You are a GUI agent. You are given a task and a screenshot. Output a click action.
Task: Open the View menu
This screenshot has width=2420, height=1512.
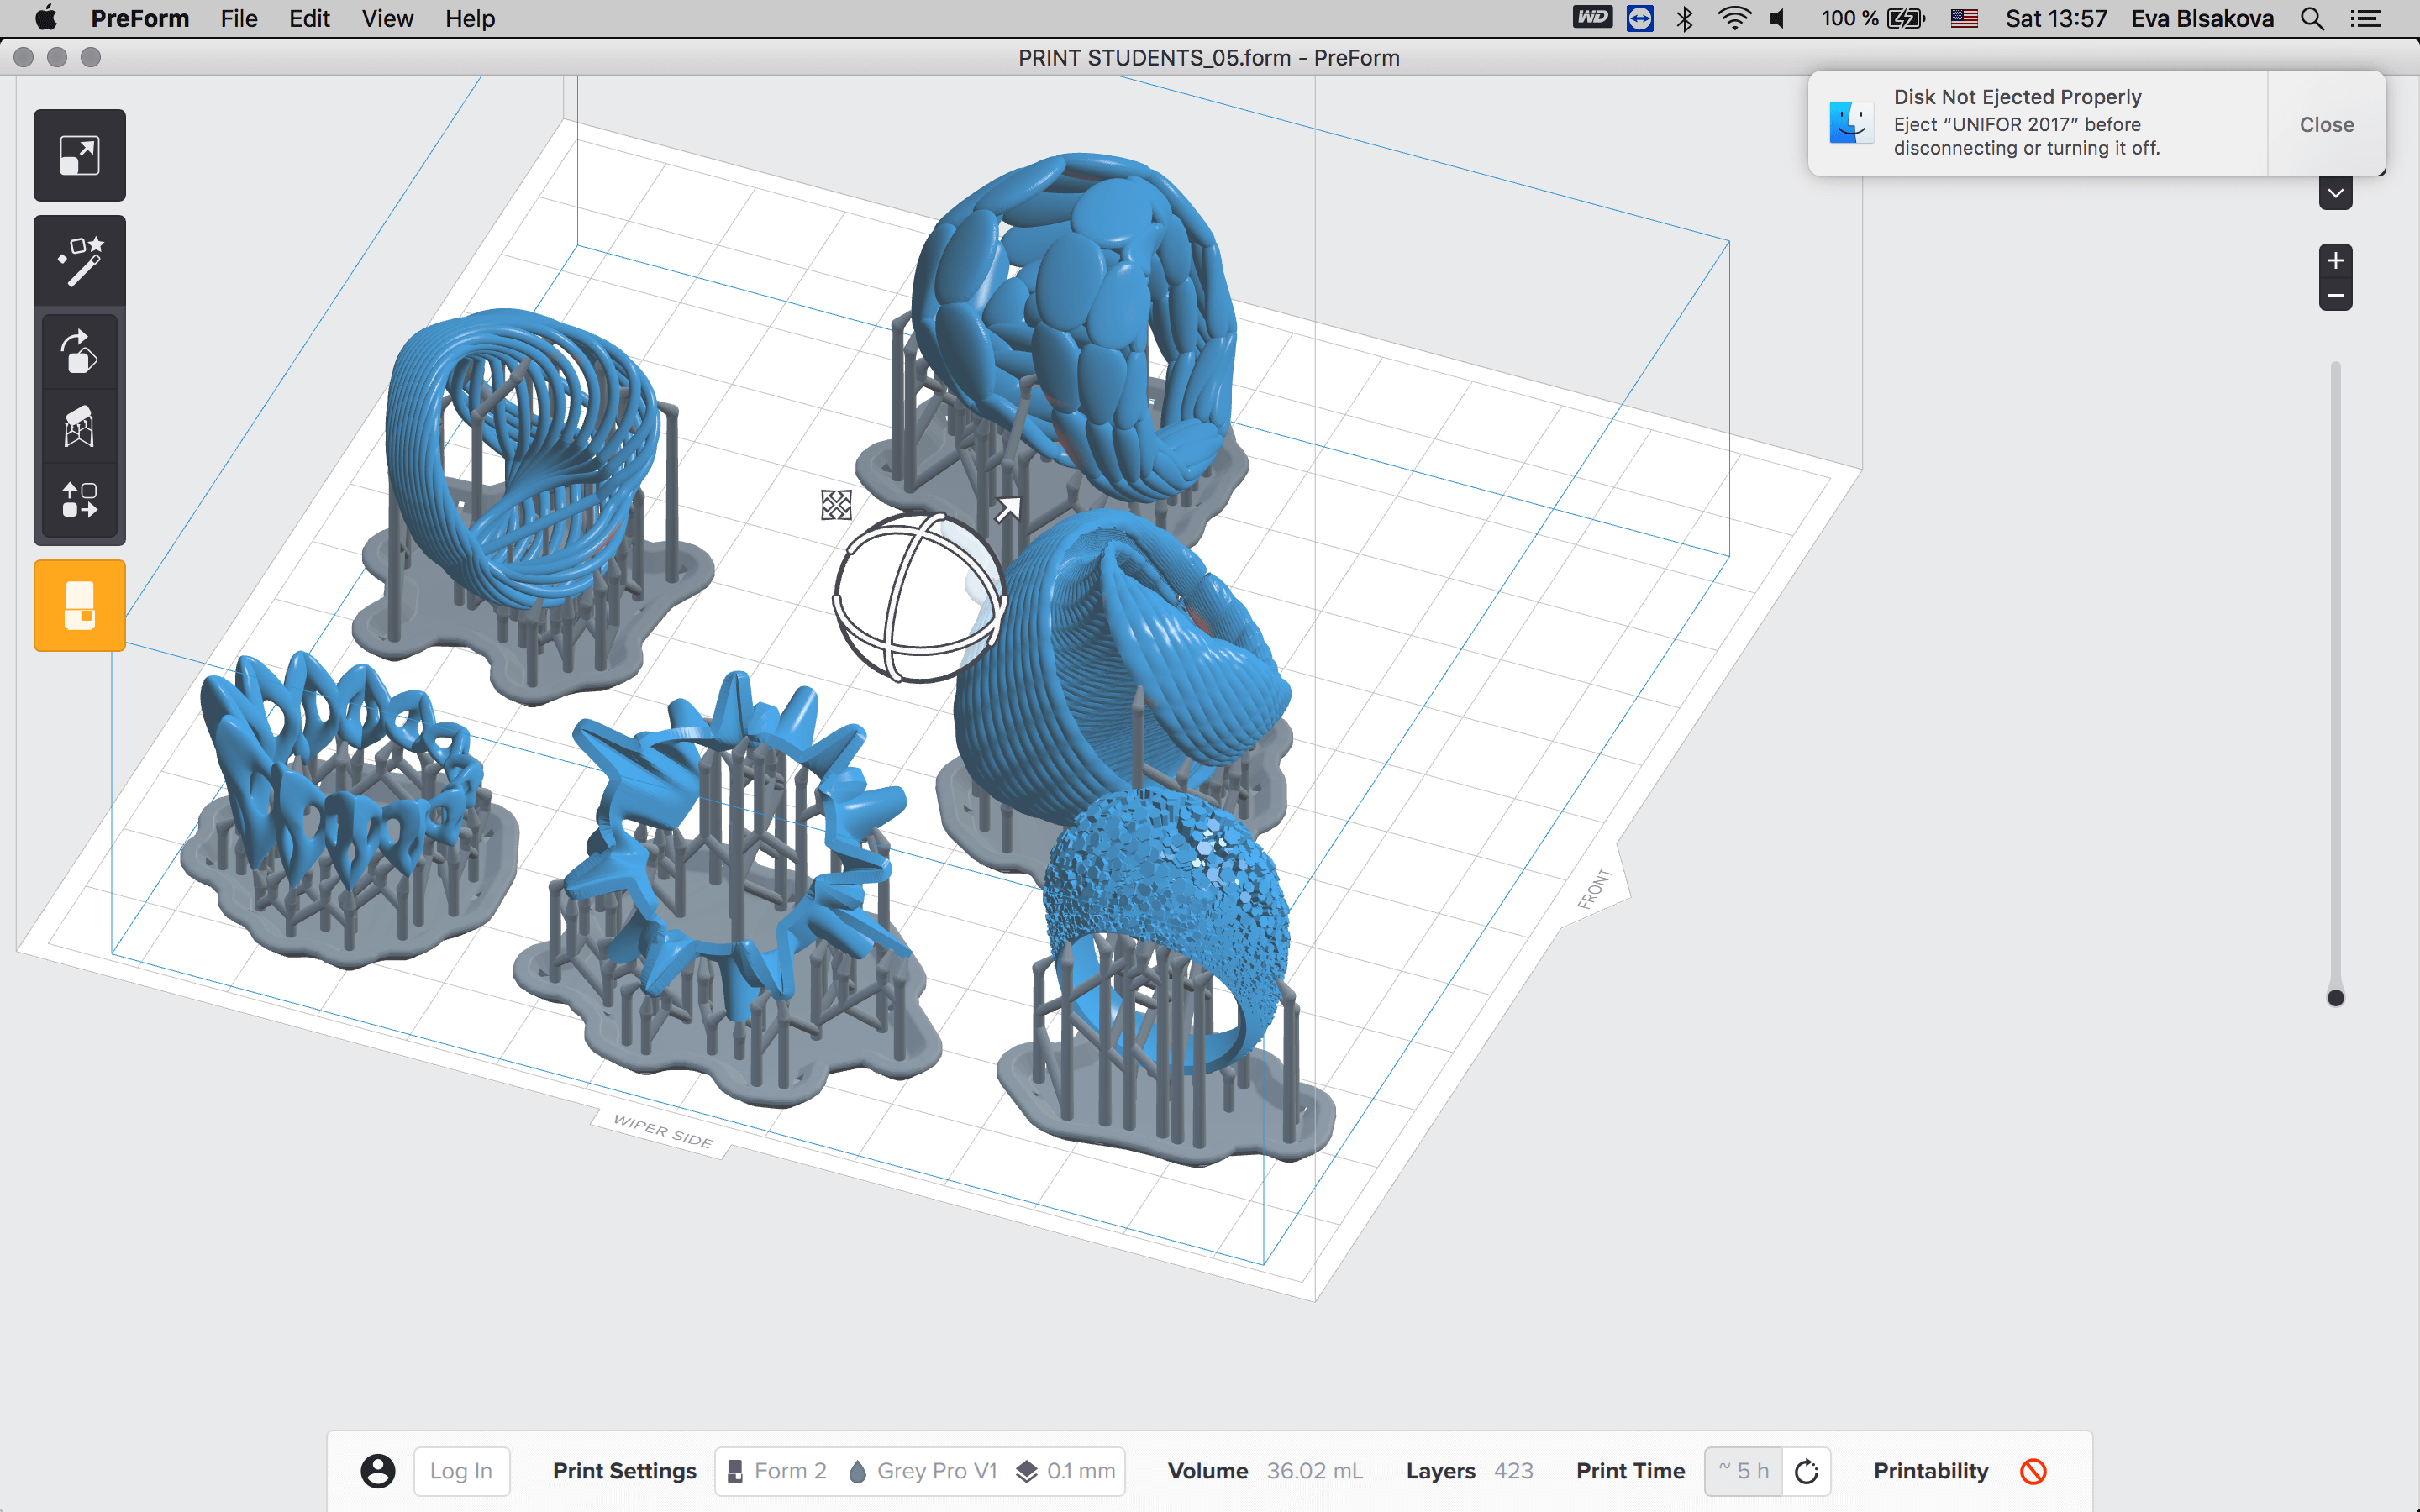(x=387, y=18)
